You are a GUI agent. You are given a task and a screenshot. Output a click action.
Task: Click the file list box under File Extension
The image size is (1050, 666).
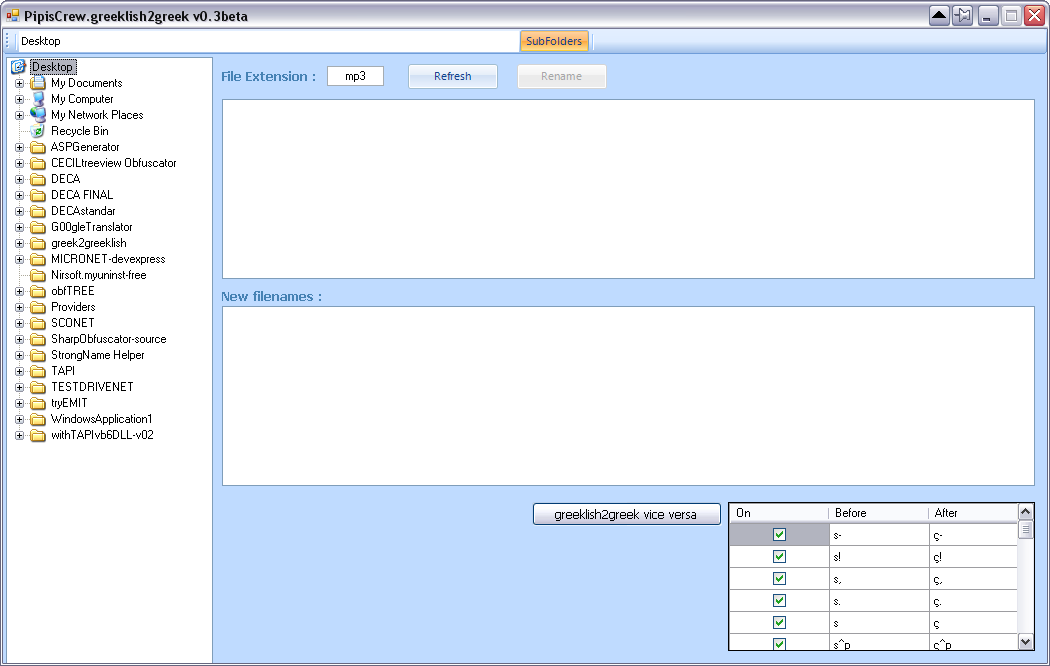pos(628,189)
